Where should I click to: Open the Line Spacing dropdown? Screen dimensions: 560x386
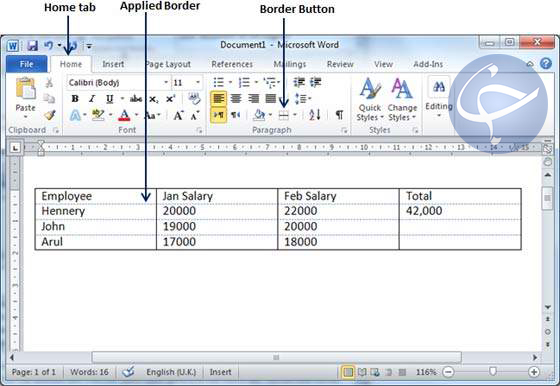click(x=303, y=99)
